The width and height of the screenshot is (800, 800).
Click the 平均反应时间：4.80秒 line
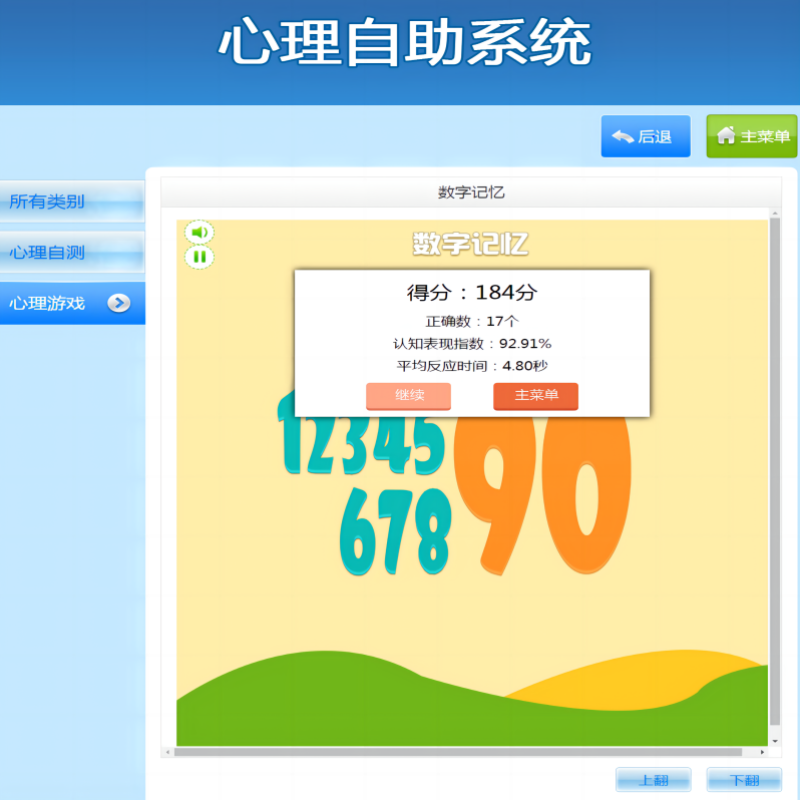coord(472,366)
